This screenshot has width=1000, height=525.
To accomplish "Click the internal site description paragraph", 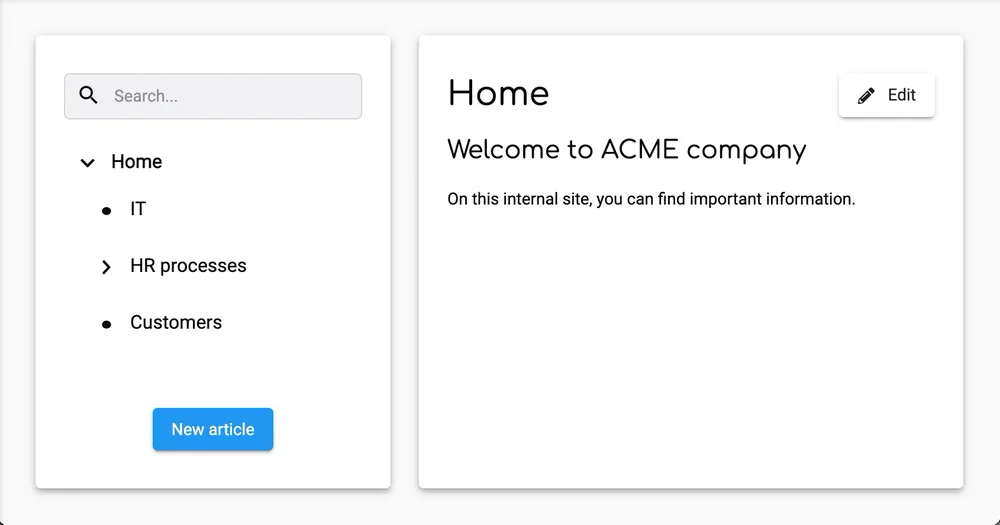I will (x=651, y=199).
